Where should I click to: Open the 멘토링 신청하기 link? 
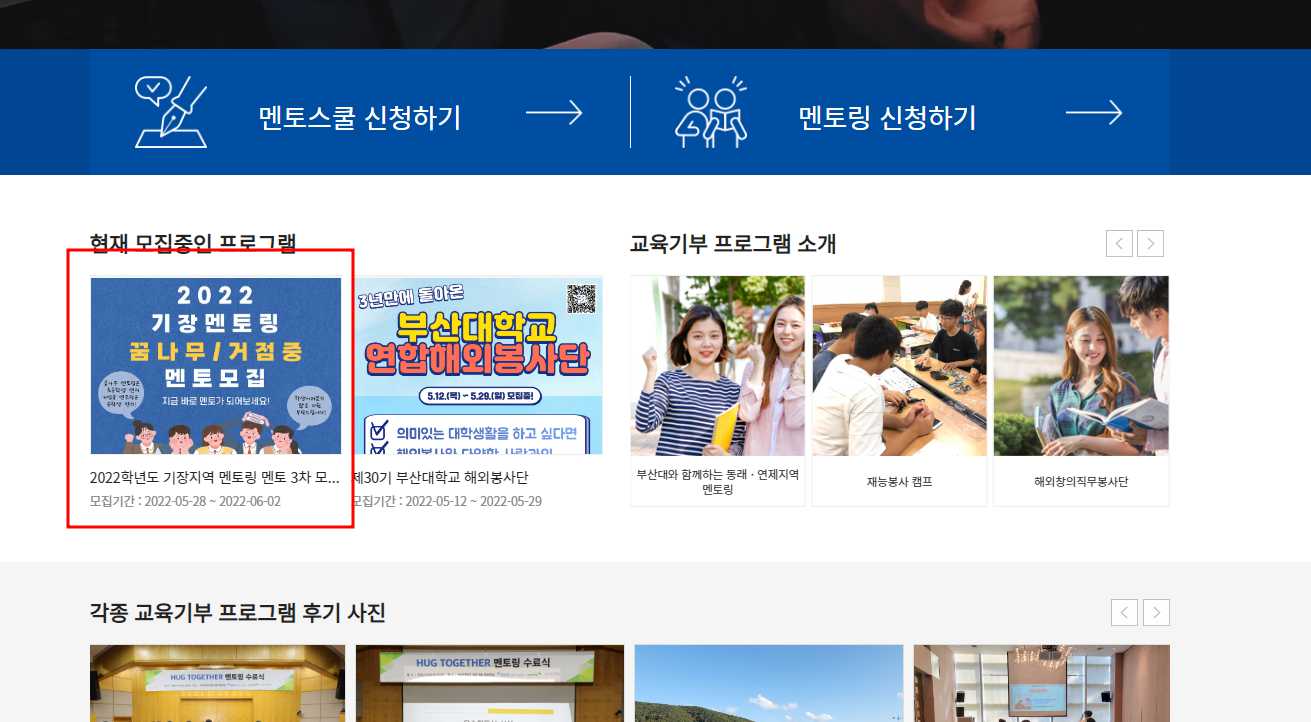887,117
